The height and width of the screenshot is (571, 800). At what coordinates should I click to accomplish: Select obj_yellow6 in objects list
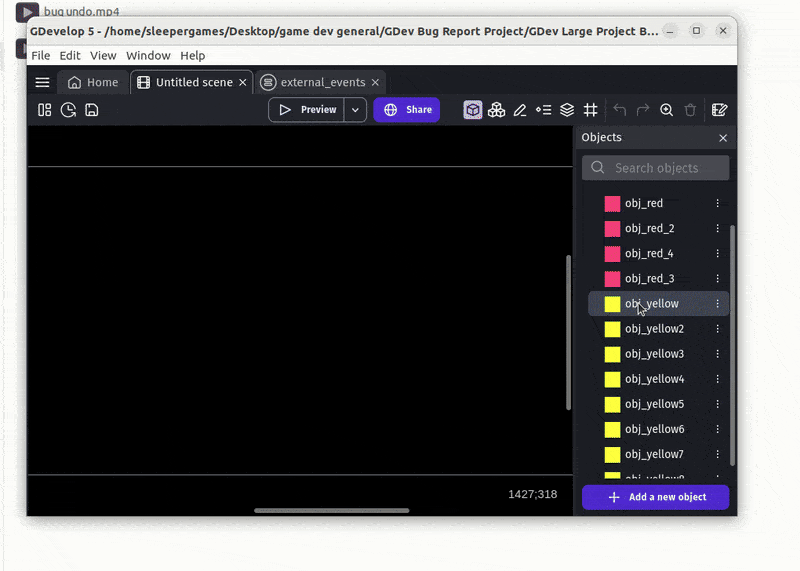[x=659, y=429]
